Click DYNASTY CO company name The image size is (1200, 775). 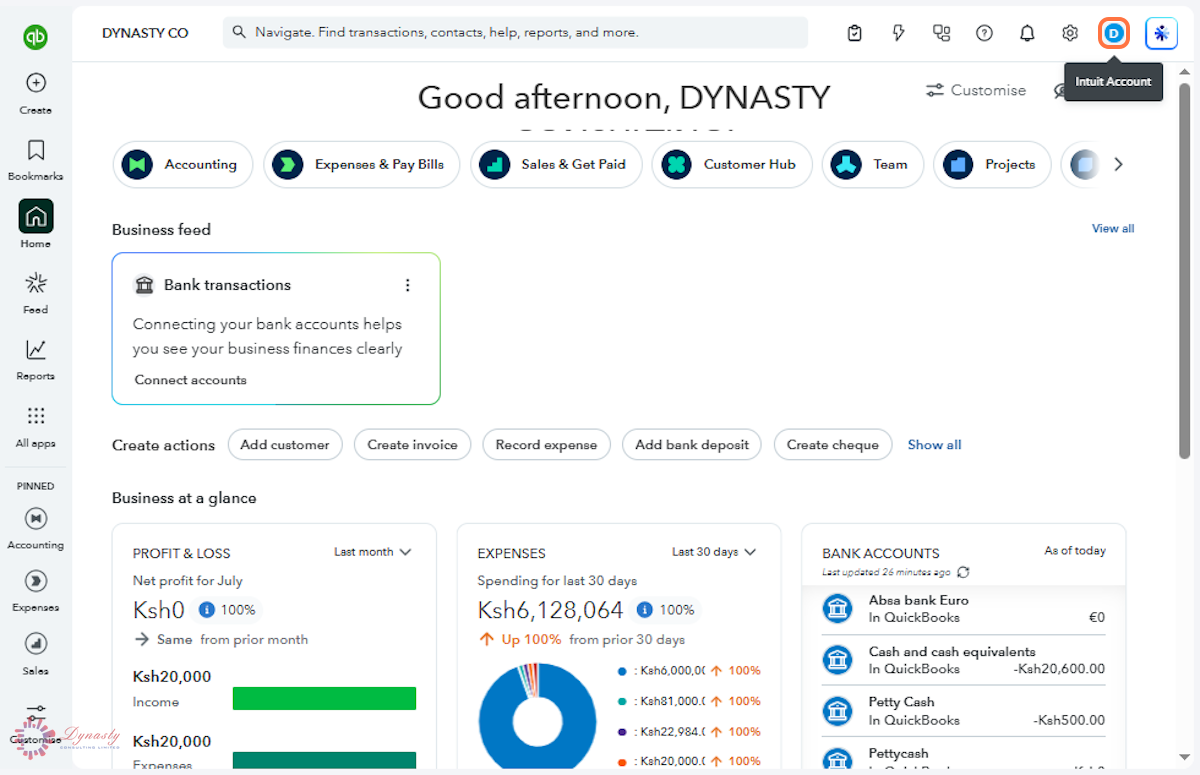coord(145,33)
